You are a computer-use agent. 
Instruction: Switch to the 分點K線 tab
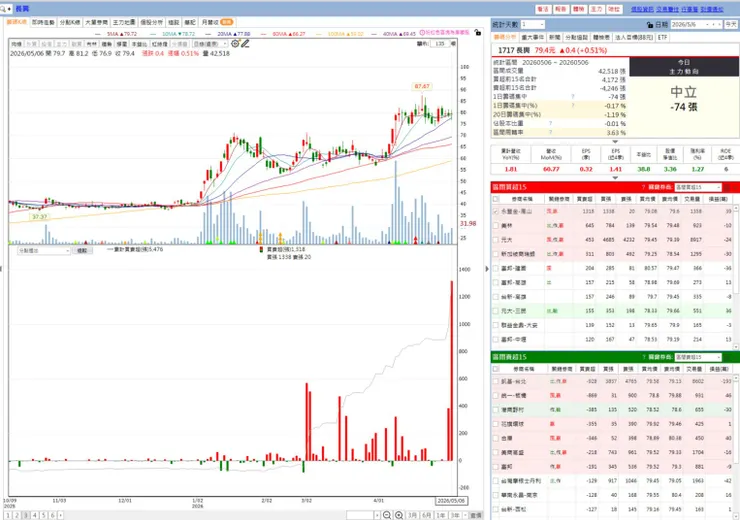(x=70, y=22)
